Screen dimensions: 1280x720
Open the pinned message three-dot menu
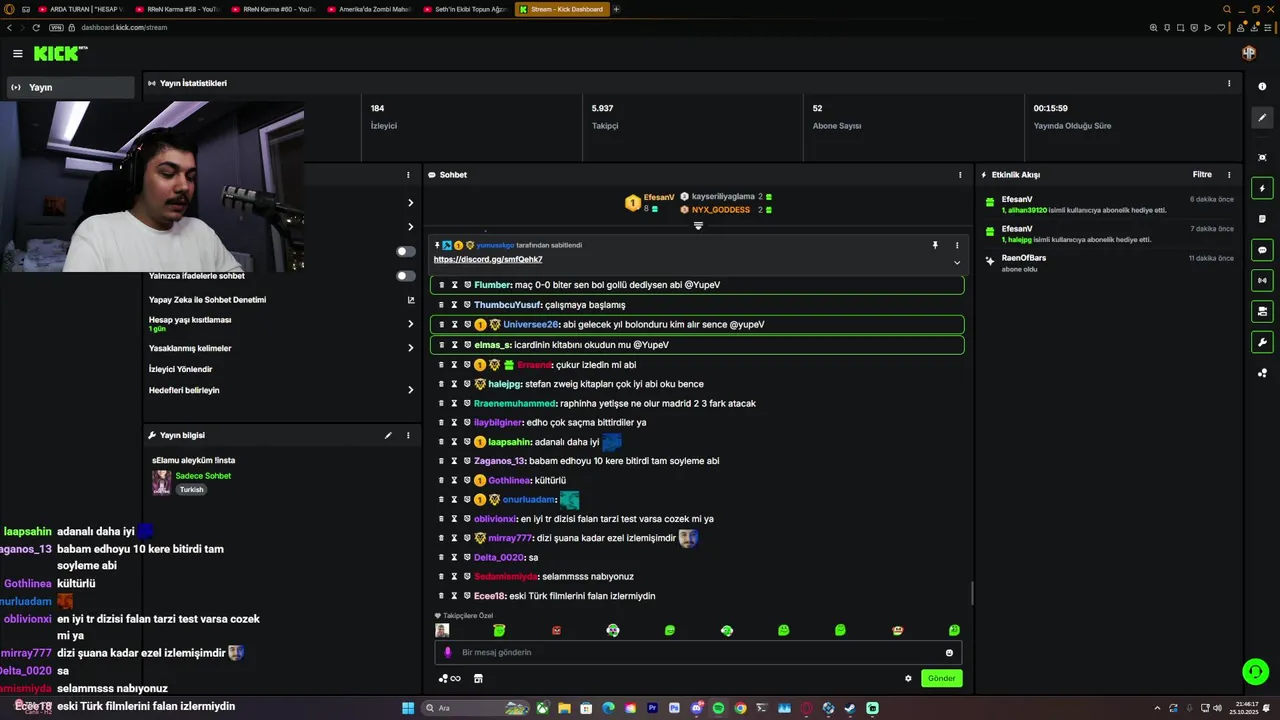coord(957,245)
